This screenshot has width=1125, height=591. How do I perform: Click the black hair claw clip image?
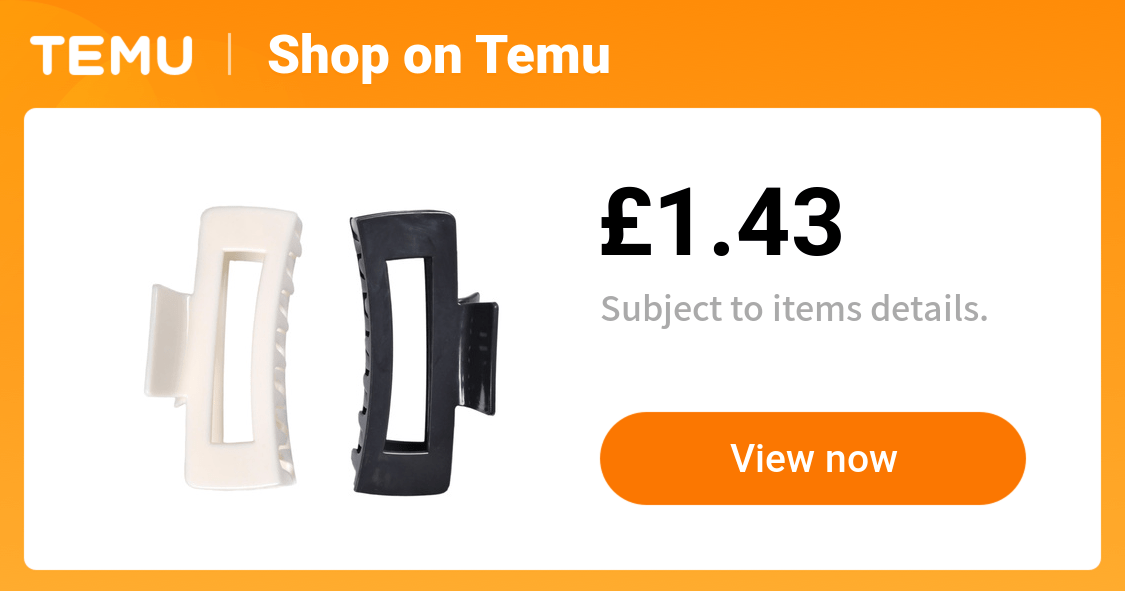coord(423,352)
